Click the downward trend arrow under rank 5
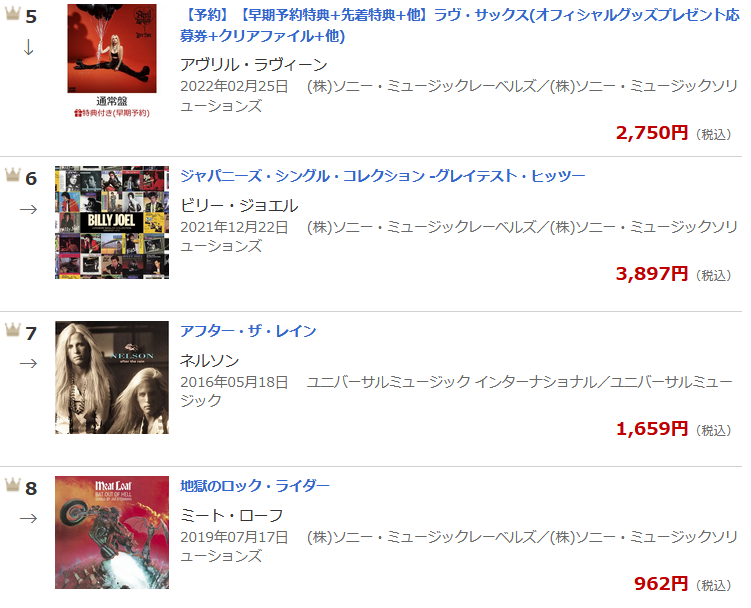Image resolution: width=751 pixels, height=608 pixels. [x=29, y=47]
